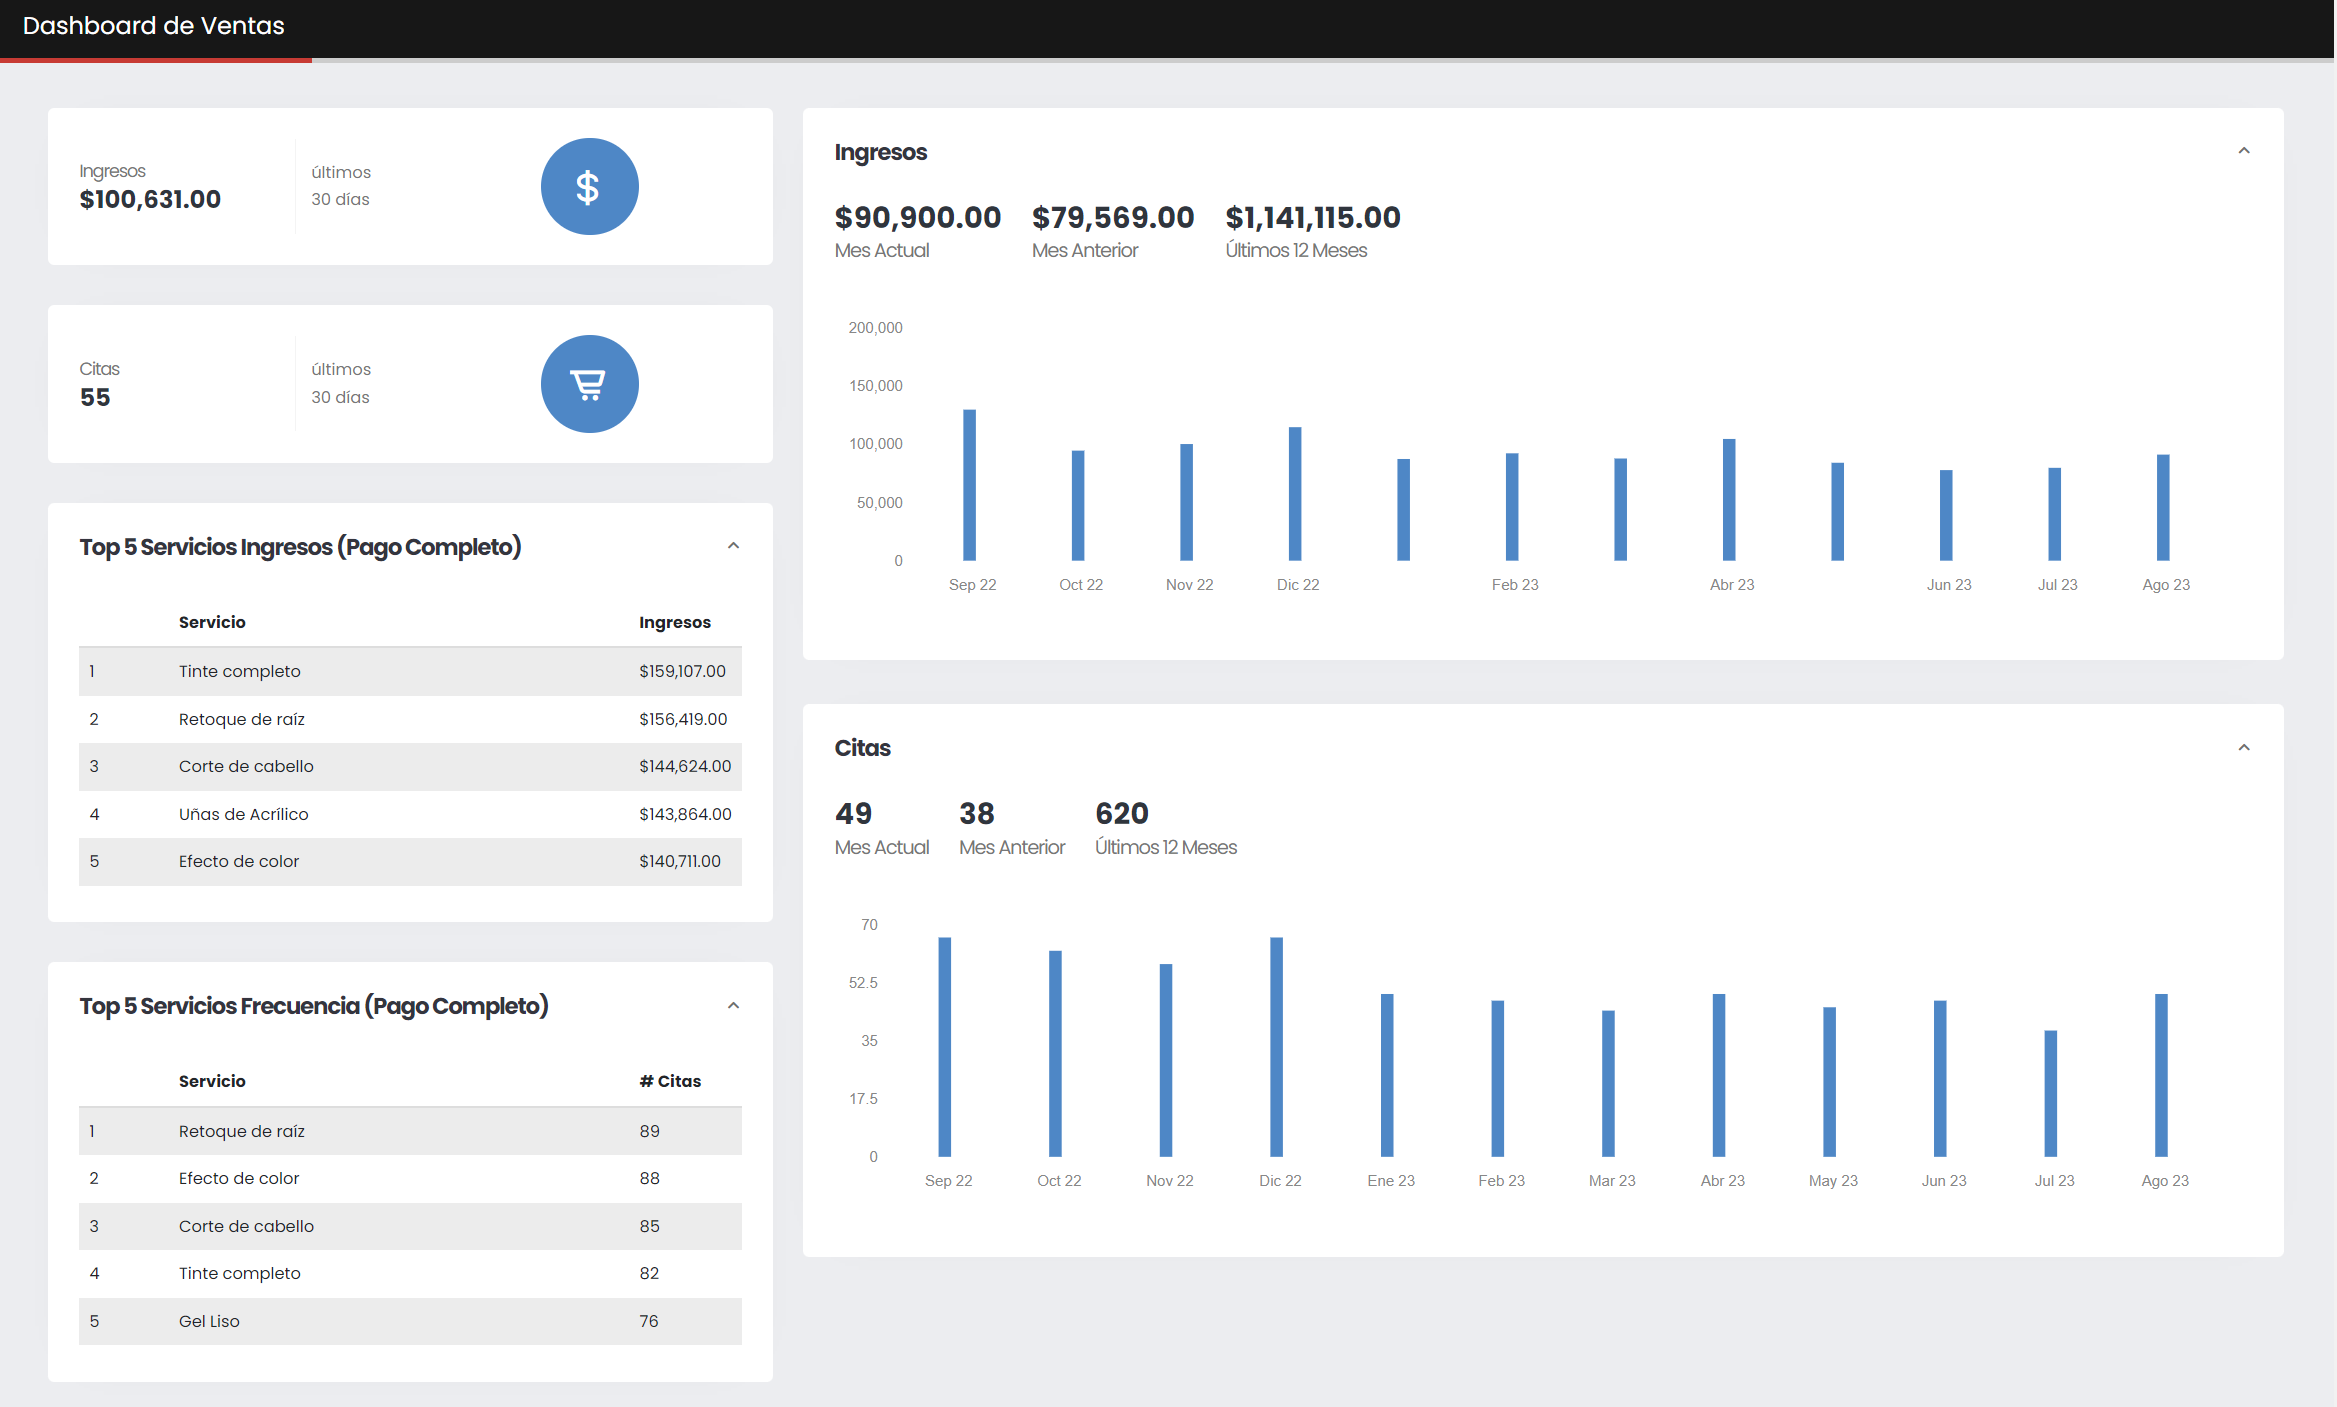Click the Ago 23 bar in Ingresos chart
The height and width of the screenshot is (1407, 2337).
(x=2163, y=508)
